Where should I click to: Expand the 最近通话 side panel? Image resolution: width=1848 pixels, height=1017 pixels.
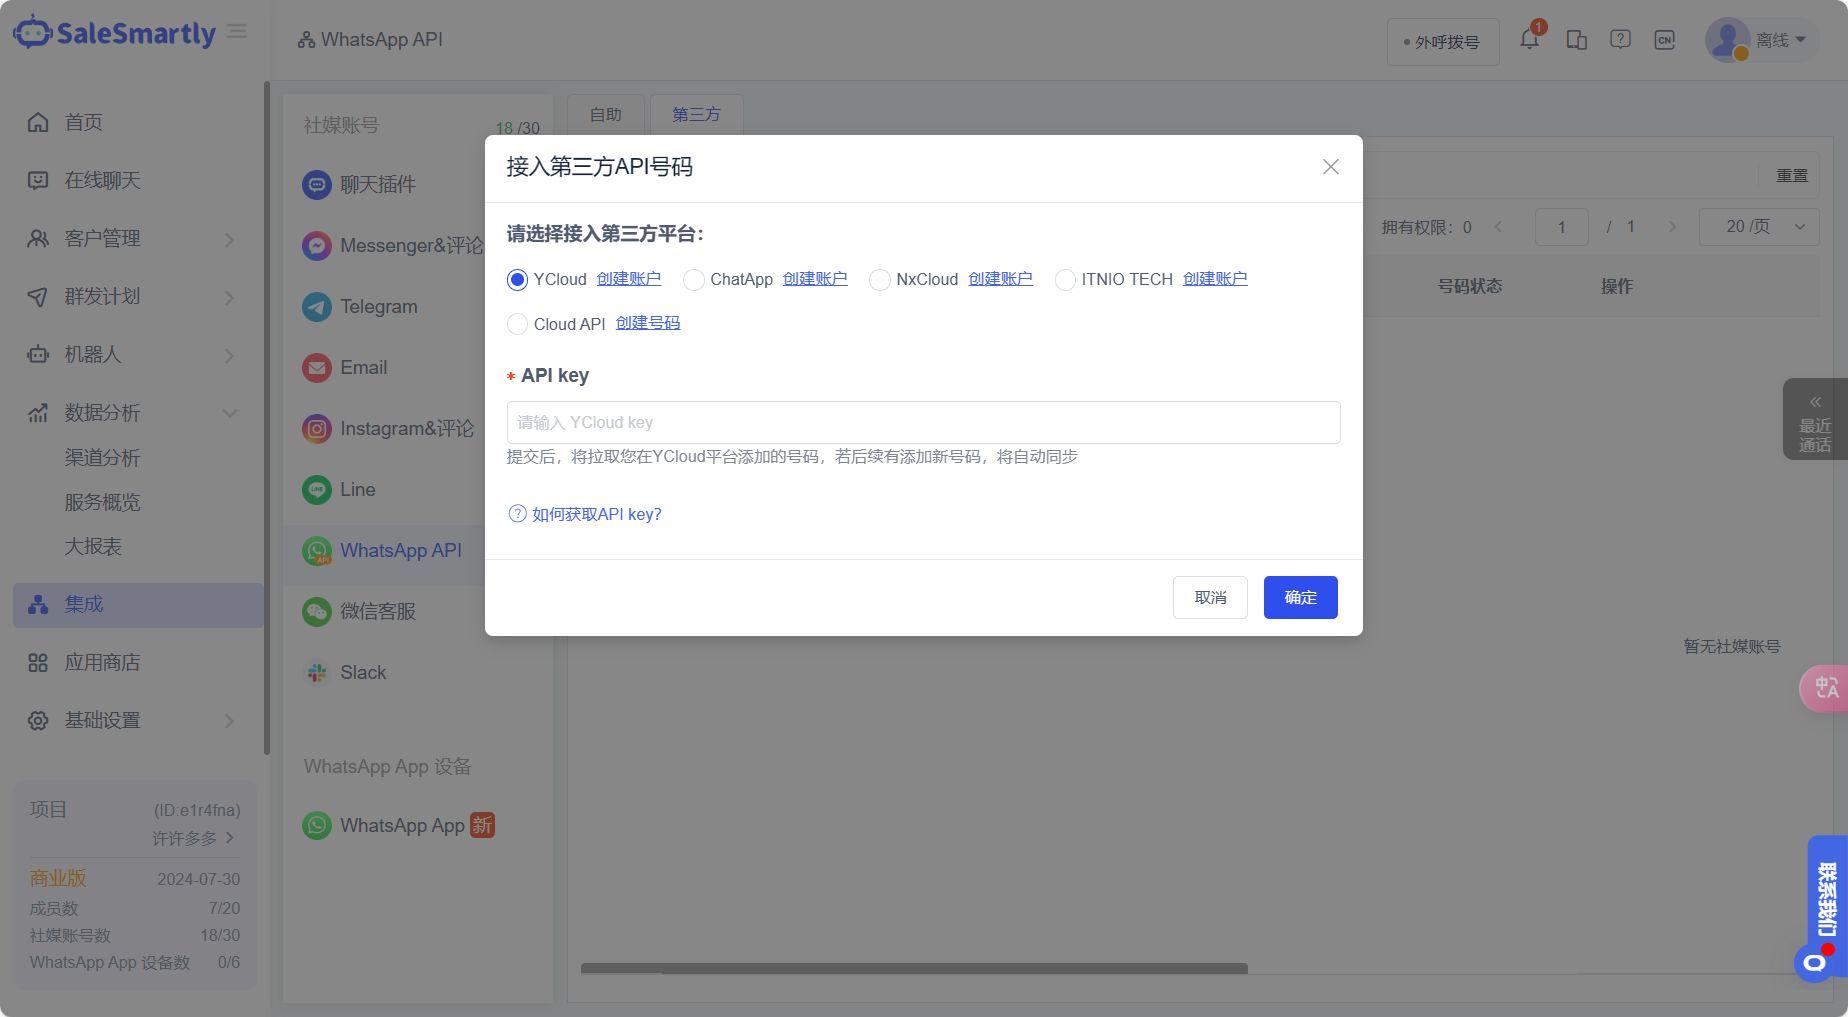(x=1815, y=419)
